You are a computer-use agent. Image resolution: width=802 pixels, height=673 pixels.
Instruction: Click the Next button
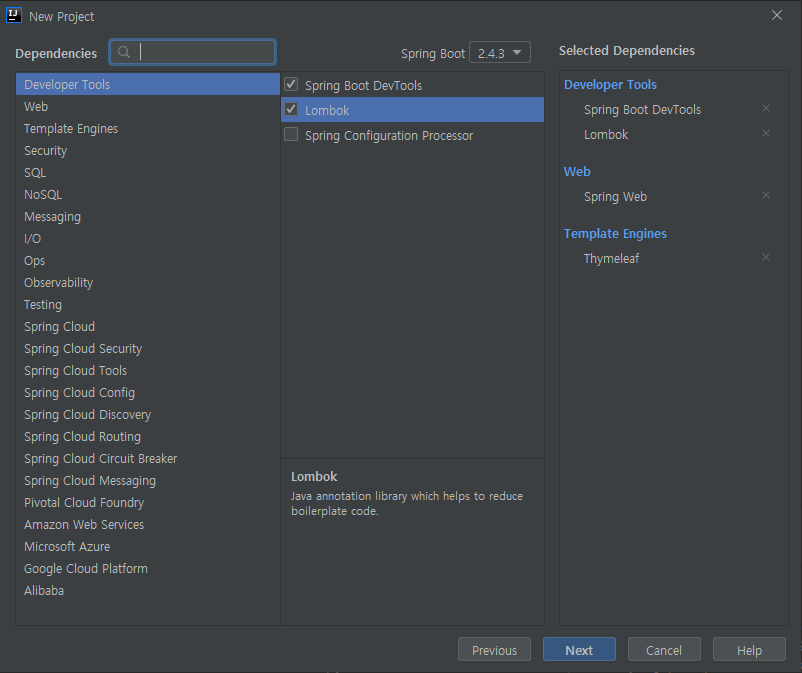point(579,650)
